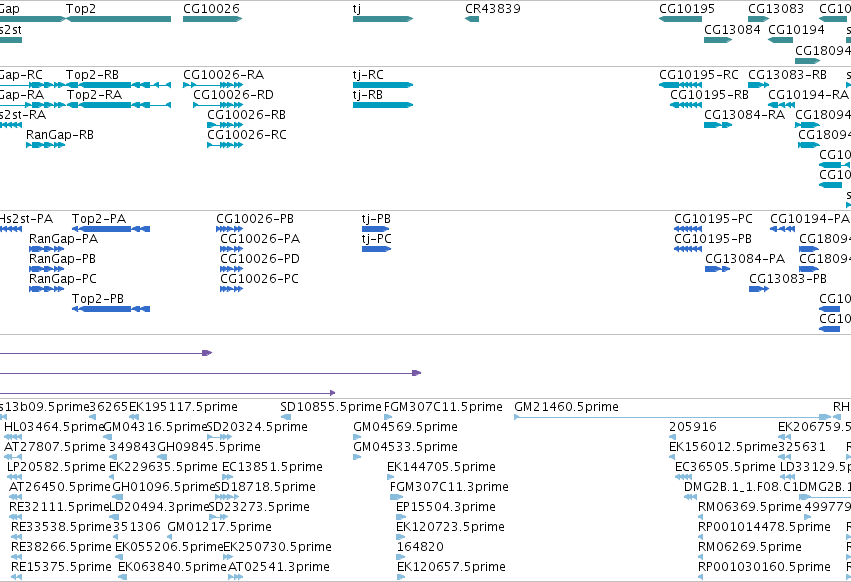The height and width of the screenshot is (582, 851).
Task: Click protein RanGap-PB
Action: coord(62,259)
